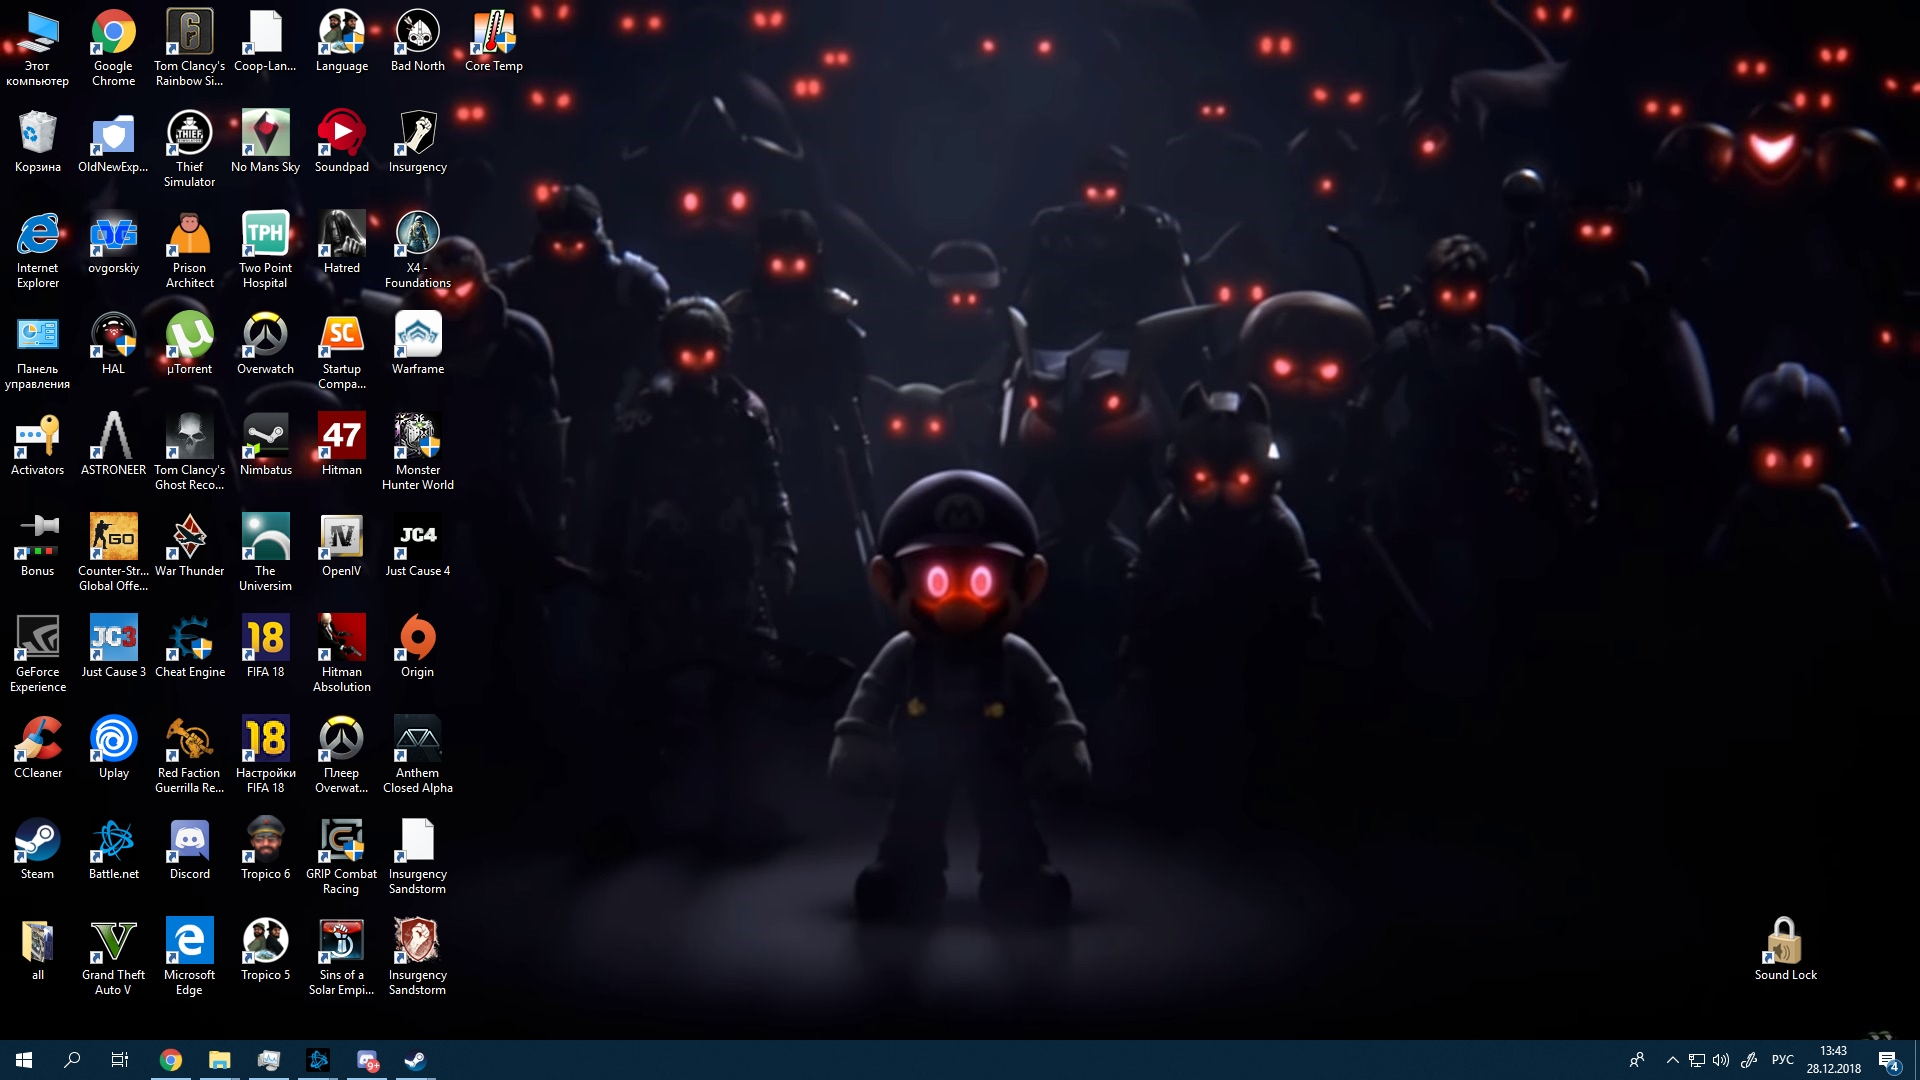Show hidden system tray icons

tap(1672, 1060)
